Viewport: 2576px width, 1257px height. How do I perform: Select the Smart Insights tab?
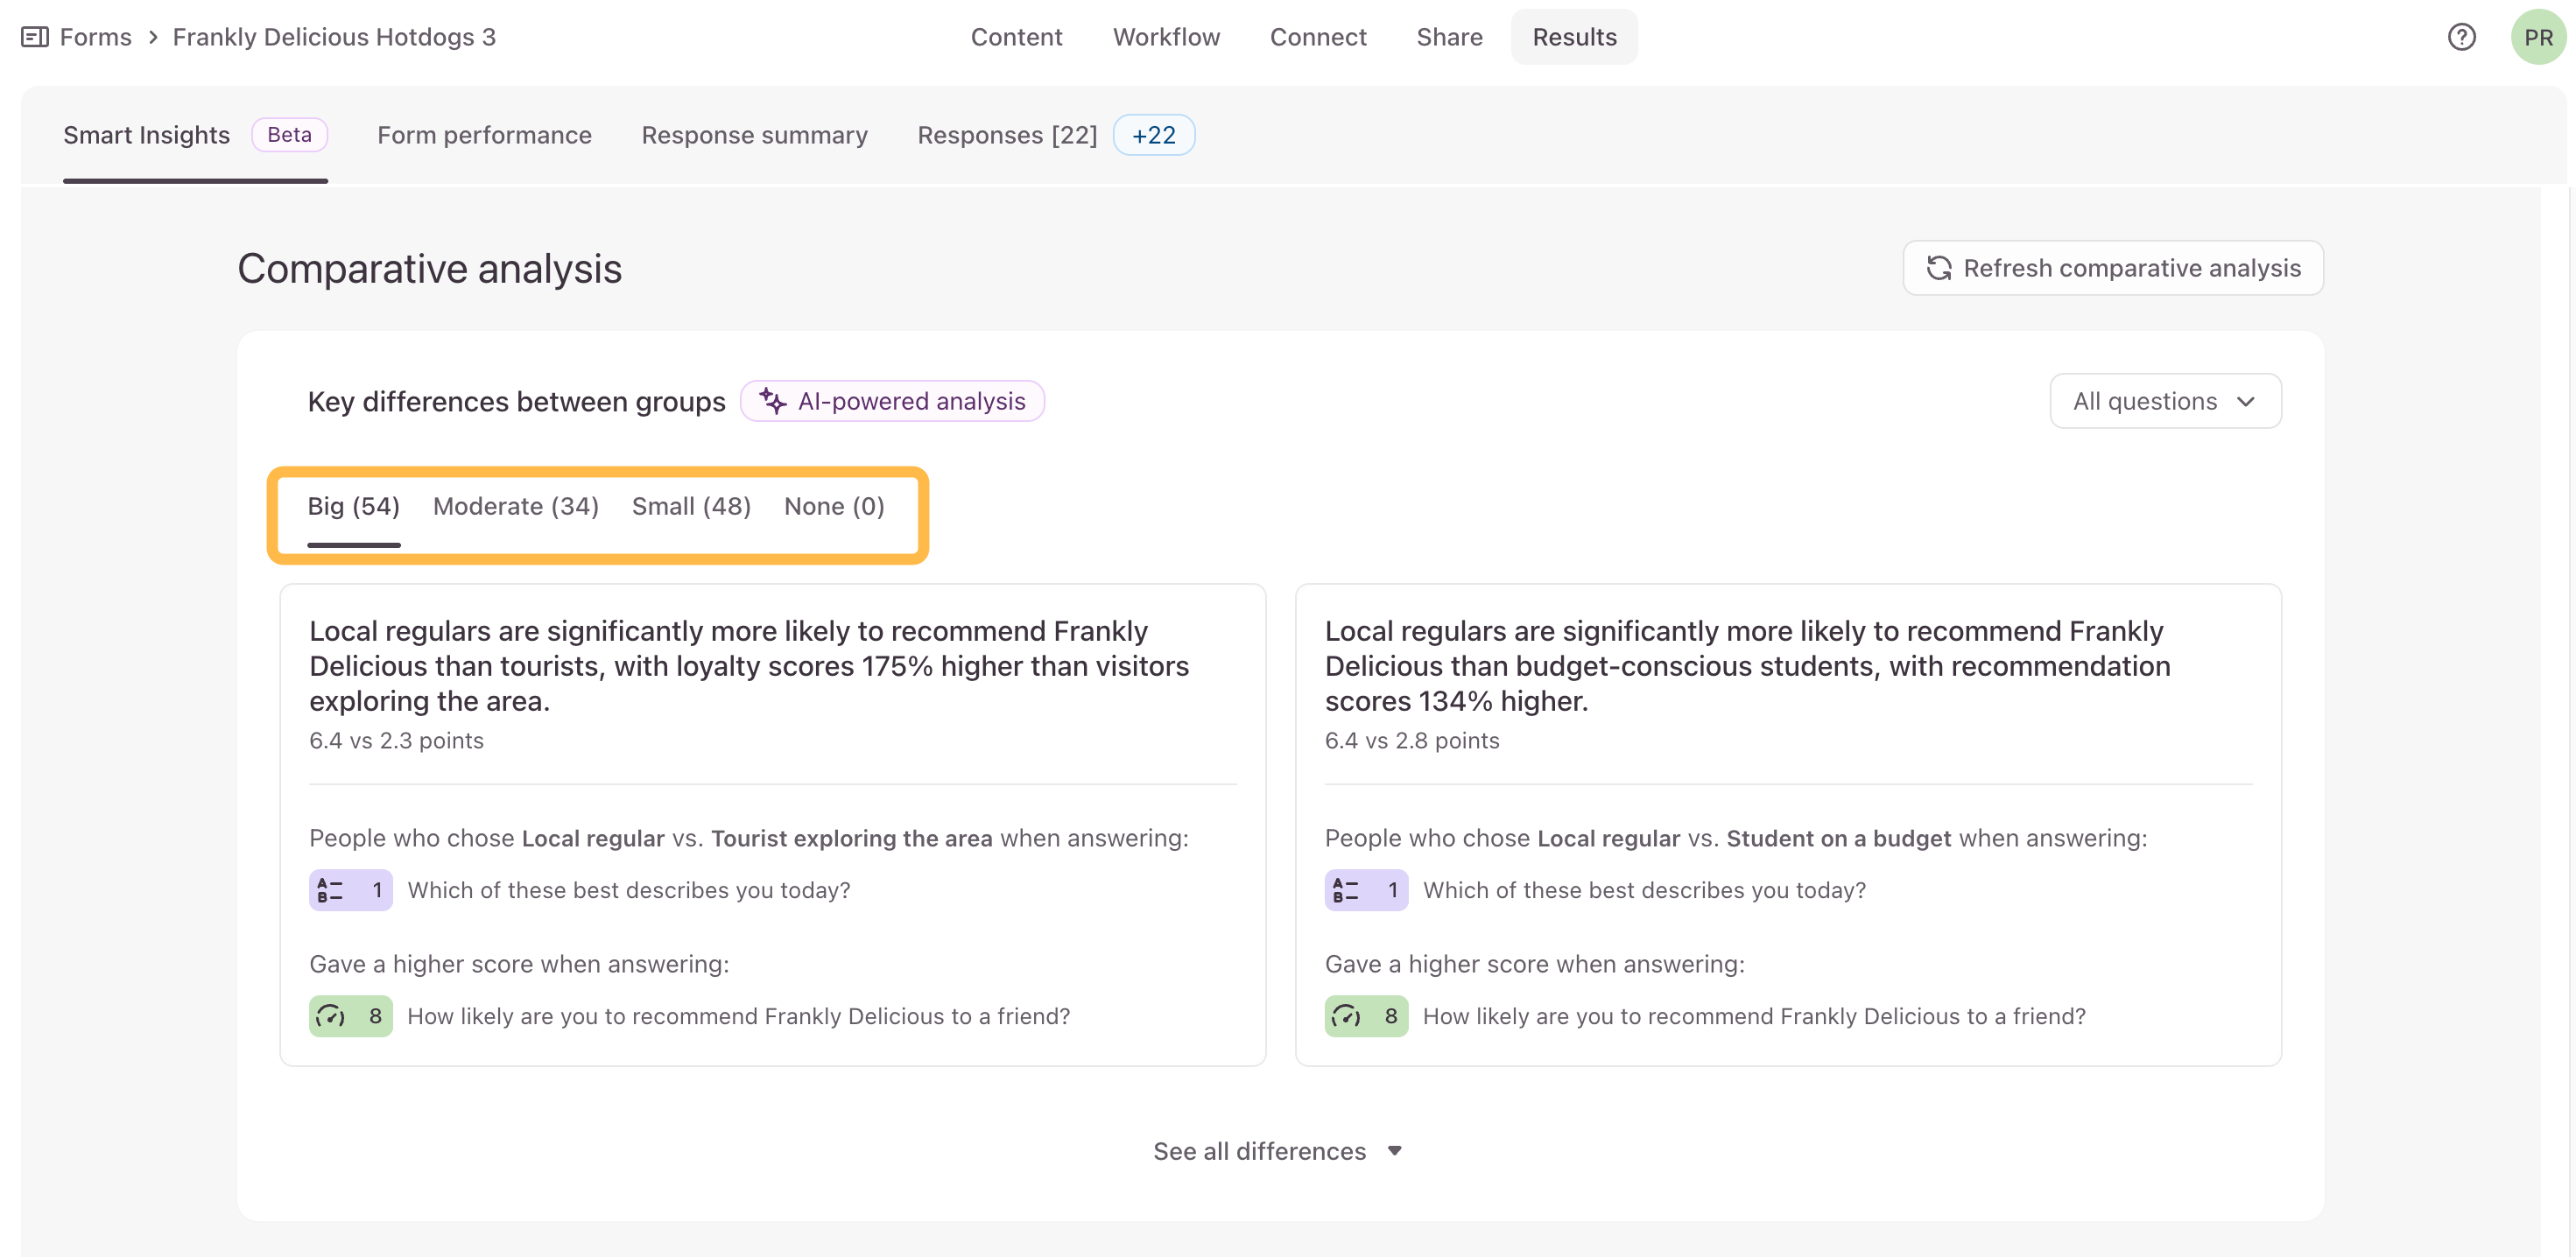(146, 135)
